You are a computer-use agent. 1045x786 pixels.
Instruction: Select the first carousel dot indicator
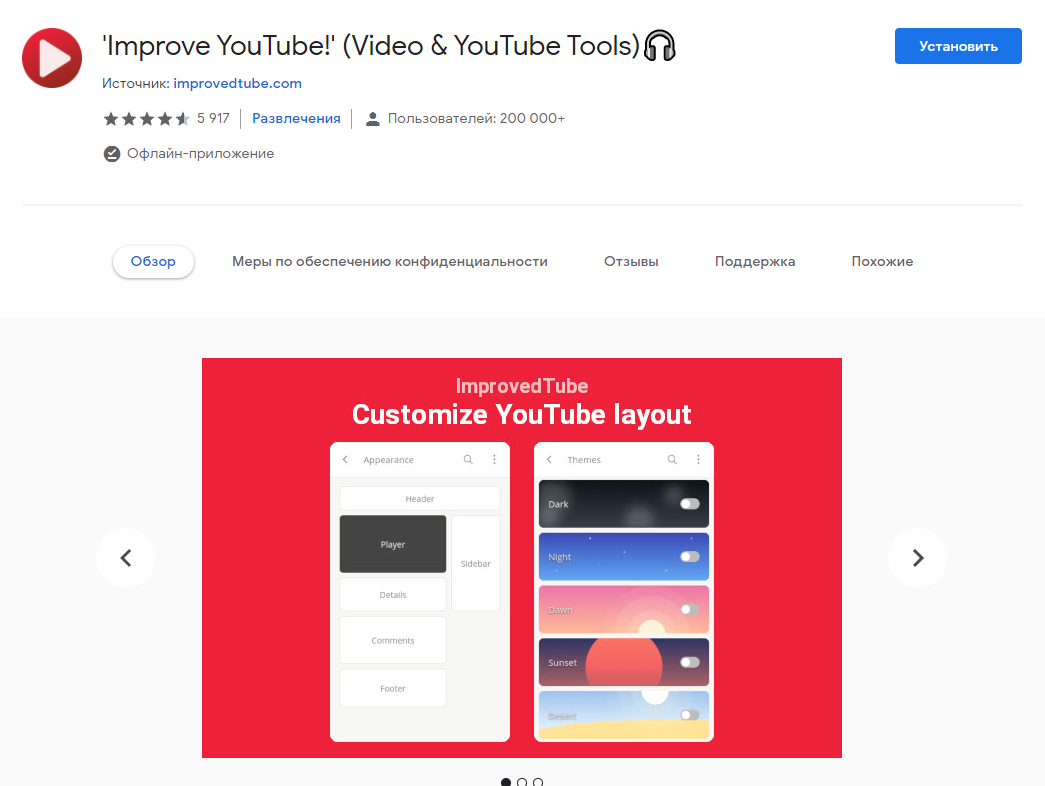point(506,782)
